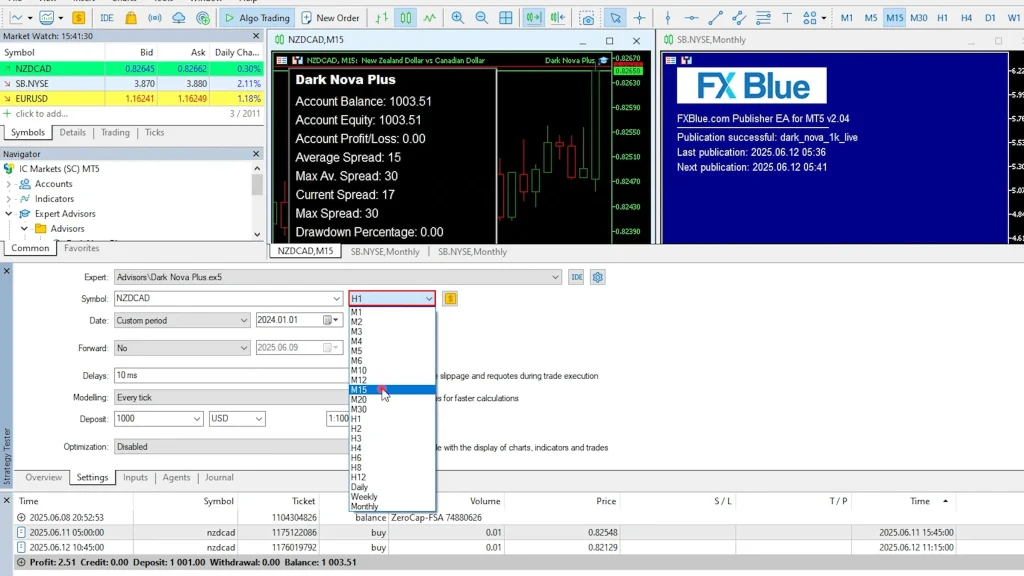
Task: Select the crosshair cursor tool
Action: tap(639, 18)
